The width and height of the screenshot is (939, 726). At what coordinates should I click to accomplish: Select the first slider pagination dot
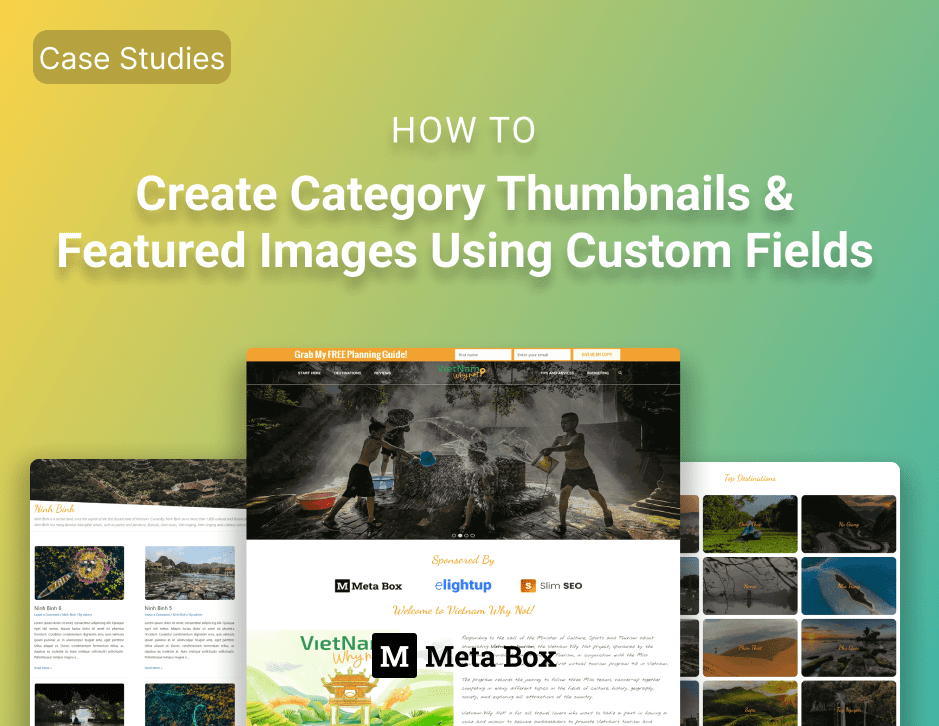pos(453,536)
